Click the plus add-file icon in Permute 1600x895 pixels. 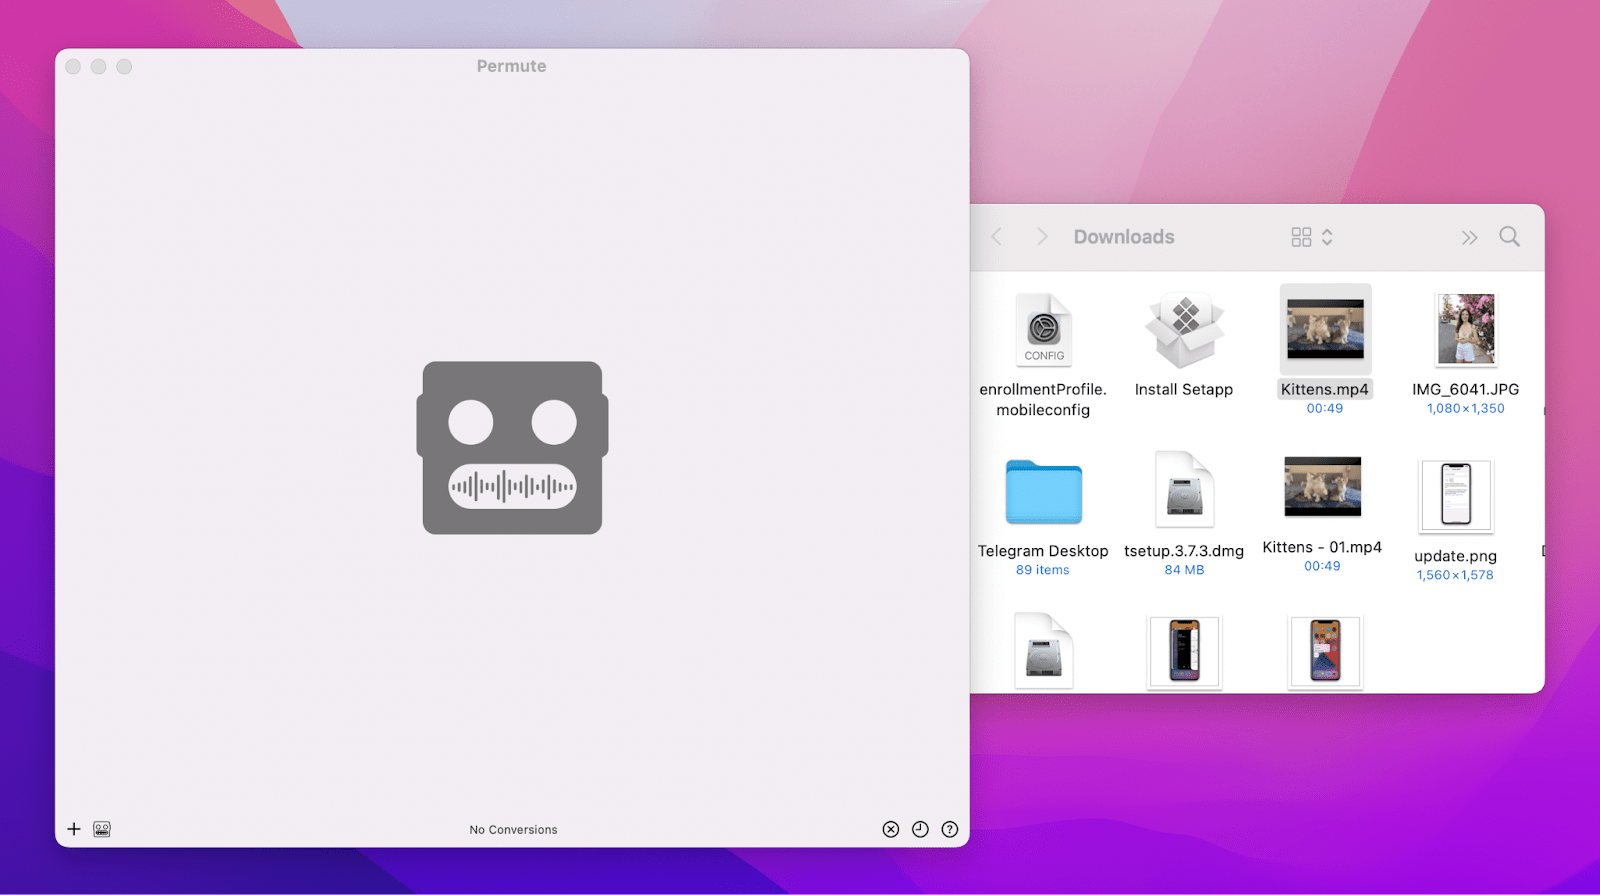click(73, 829)
